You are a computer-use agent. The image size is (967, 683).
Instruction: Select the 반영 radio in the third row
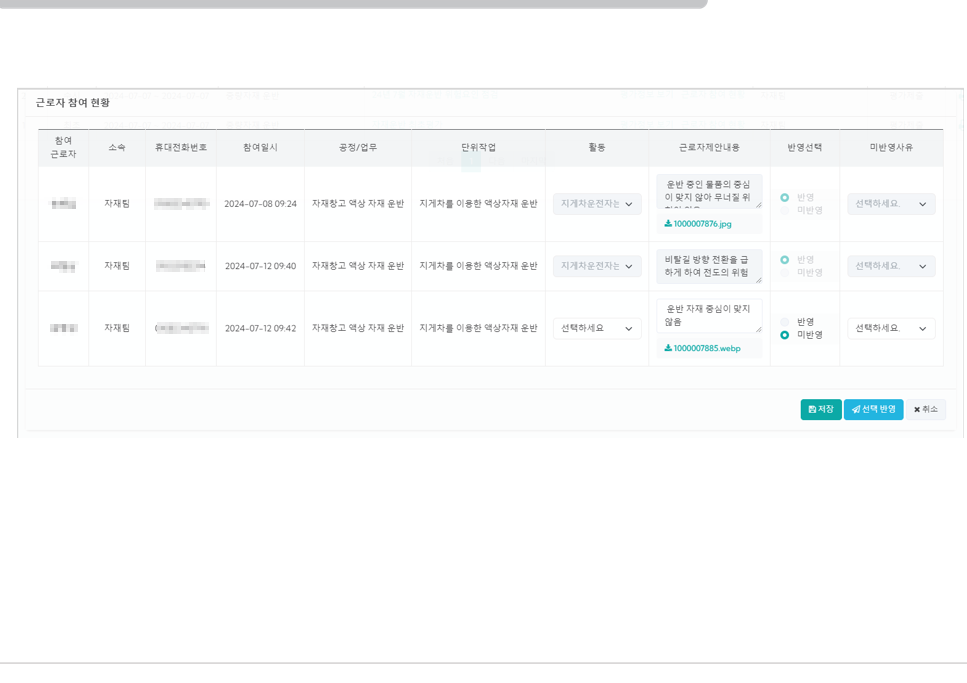(x=785, y=322)
